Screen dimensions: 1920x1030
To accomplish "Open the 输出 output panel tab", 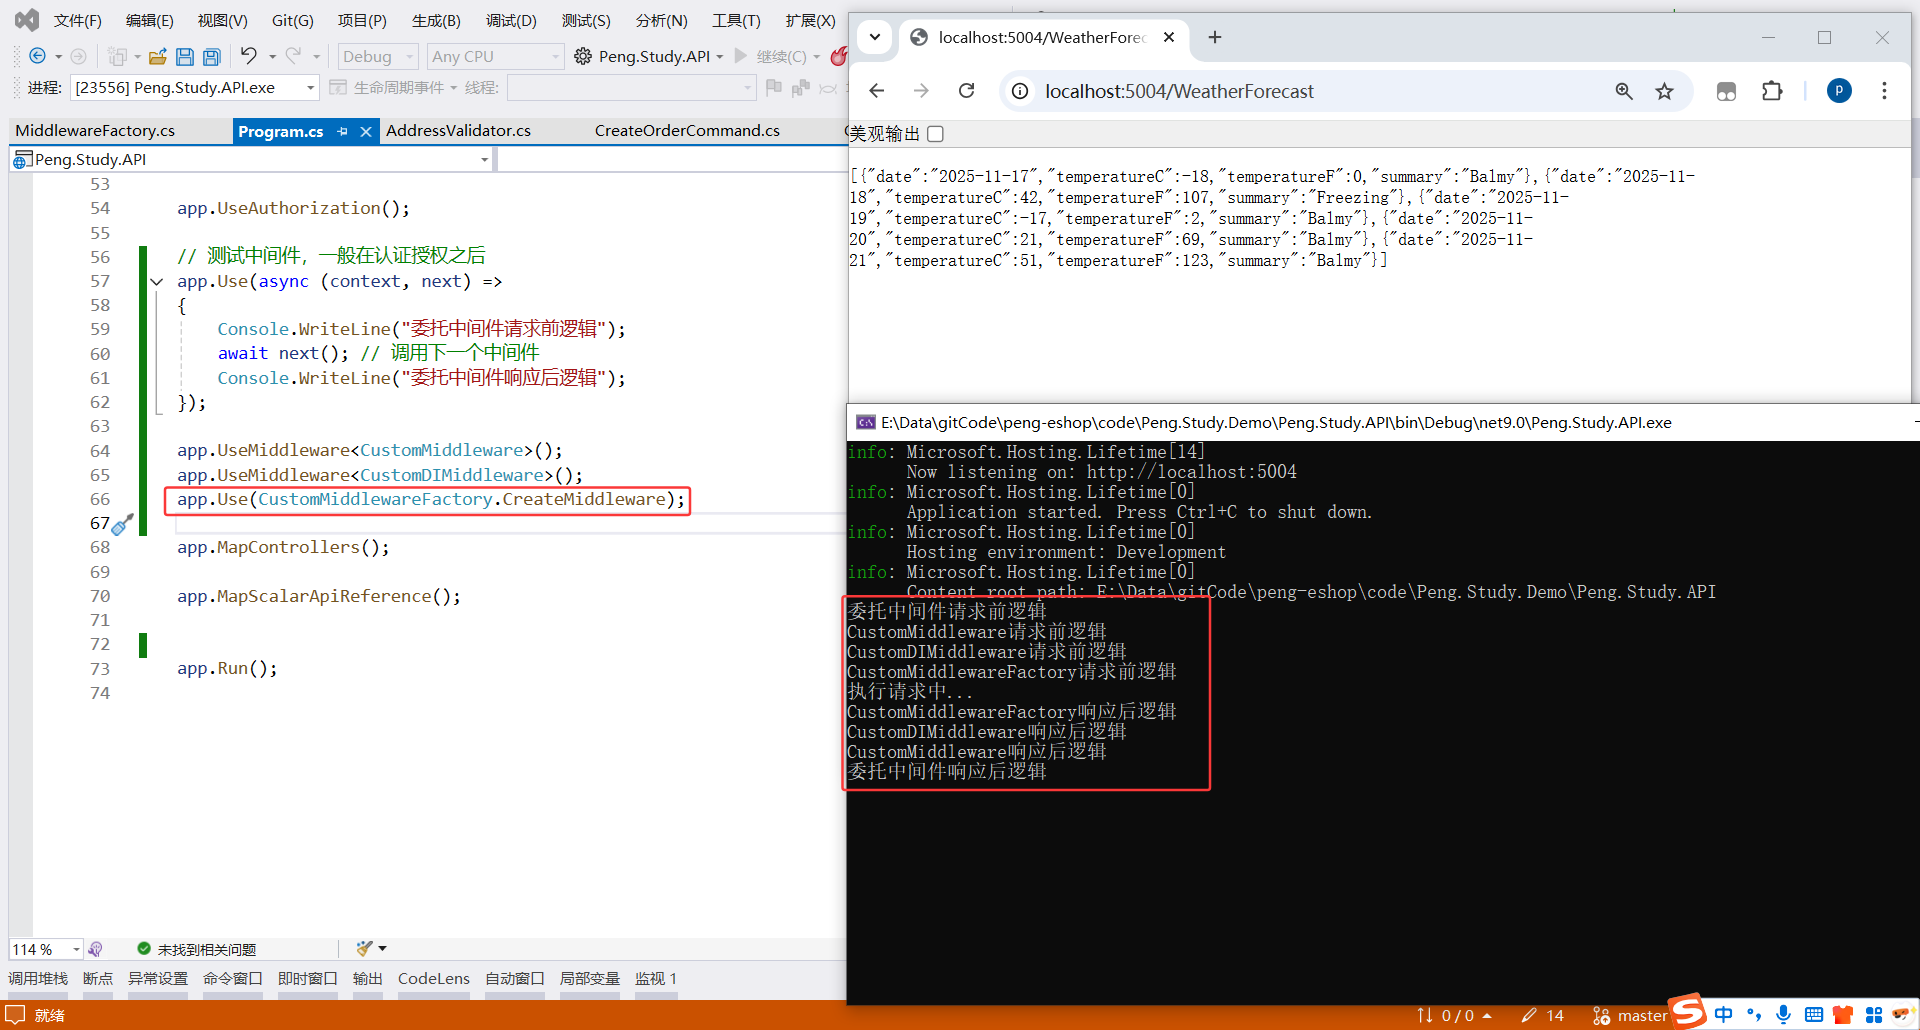I will 367,979.
